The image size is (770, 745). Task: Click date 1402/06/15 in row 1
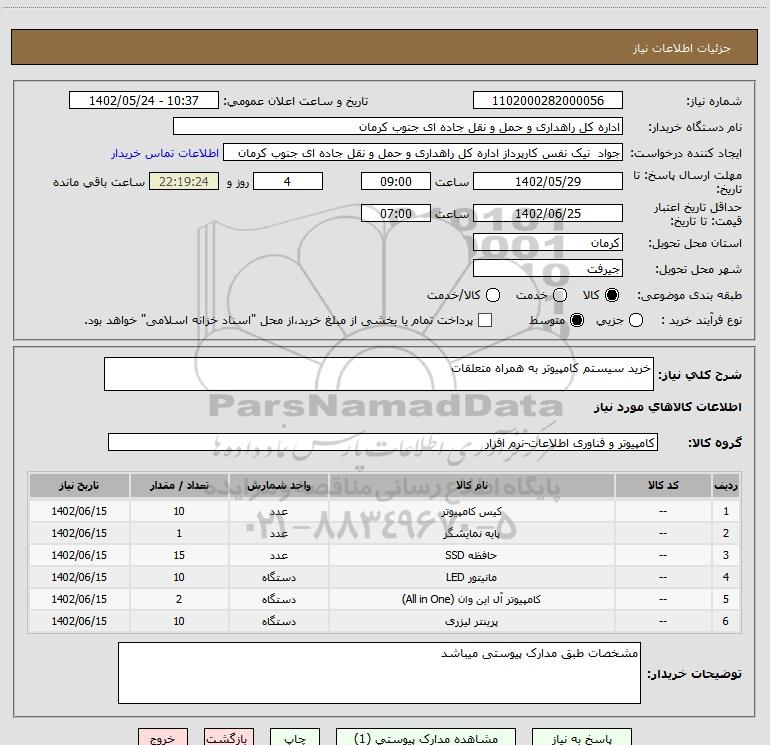tap(79, 511)
